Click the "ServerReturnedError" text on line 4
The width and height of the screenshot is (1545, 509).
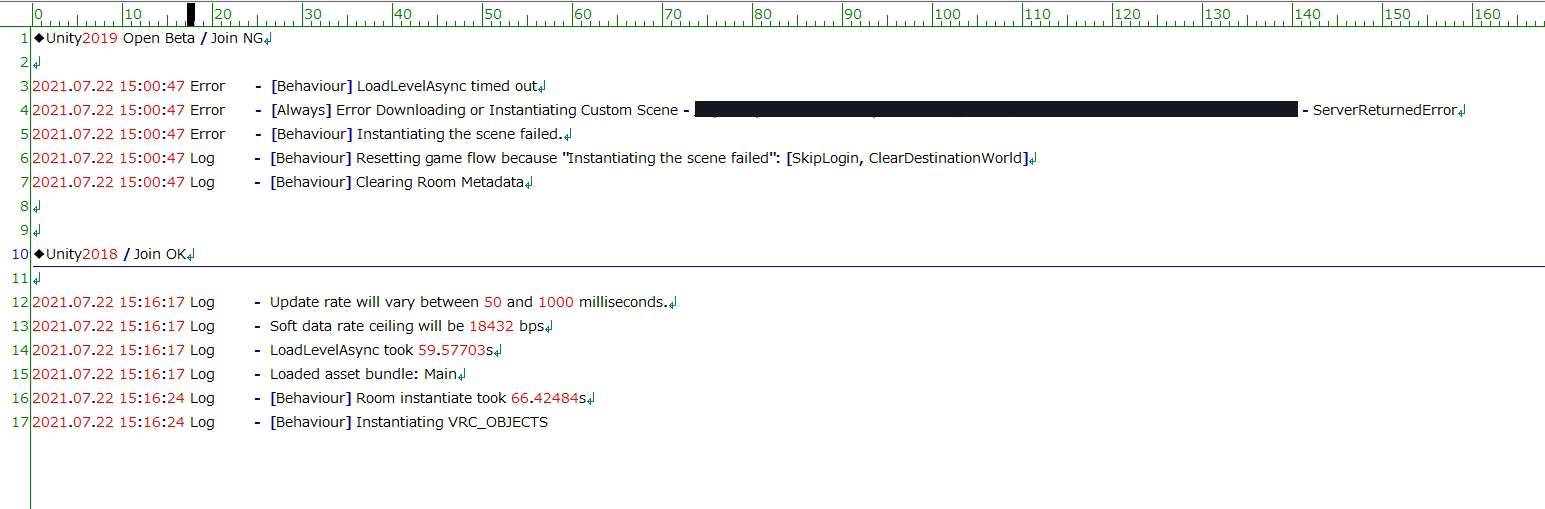[1384, 110]
